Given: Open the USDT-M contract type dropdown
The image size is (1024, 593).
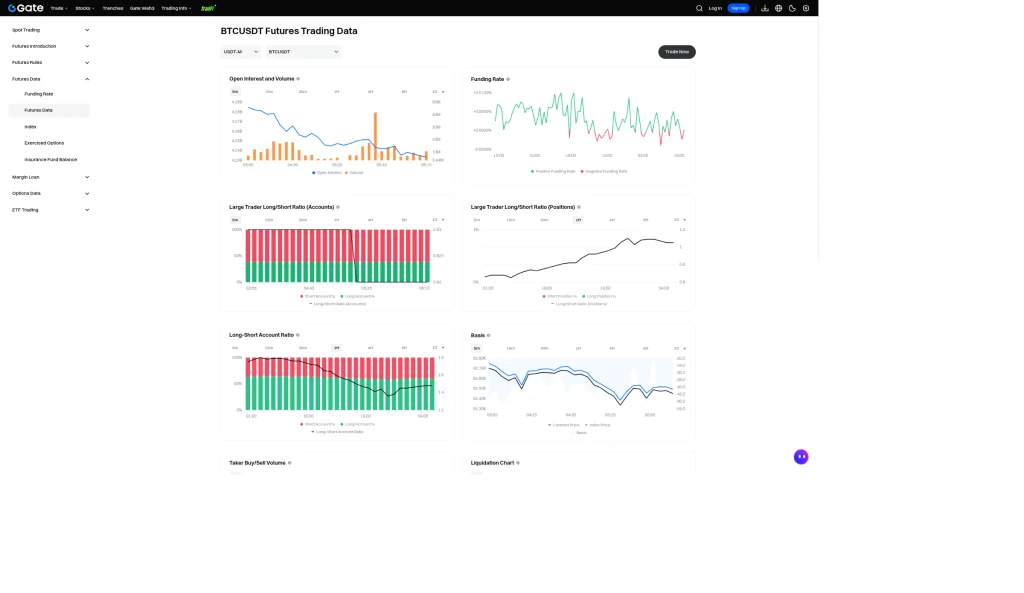Looking at the screenshot, I should 241,52.
